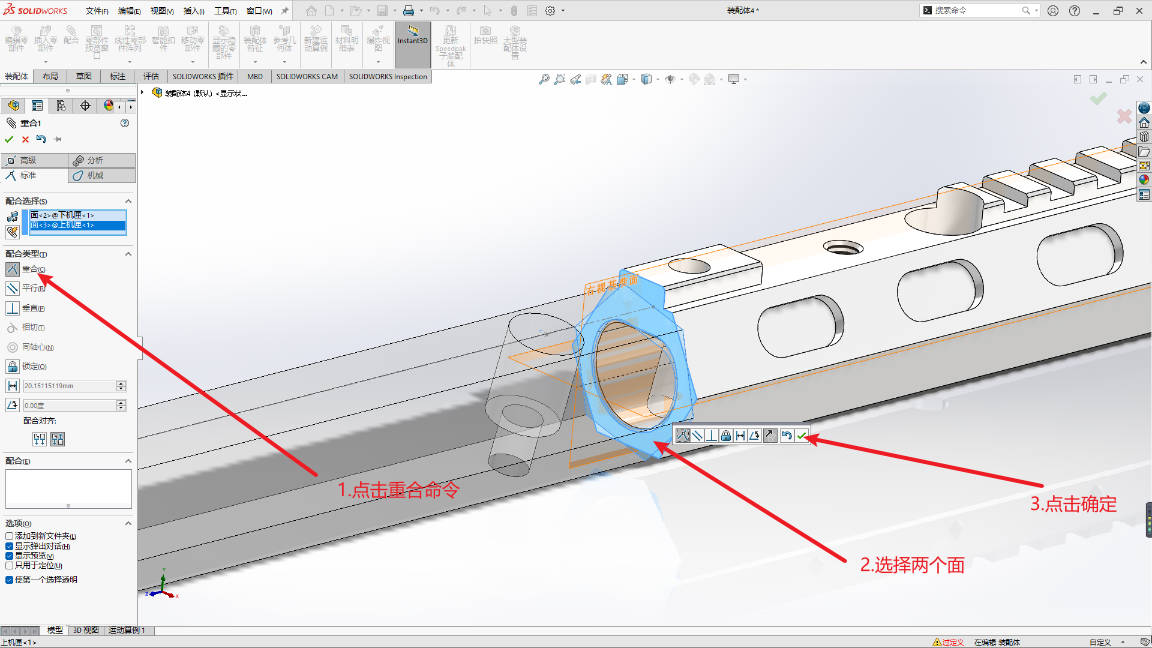Uncheck 显示预览 checkbox
This screenshot has height=648, width=1152.
pyautogui.click(x=9, y=556)
